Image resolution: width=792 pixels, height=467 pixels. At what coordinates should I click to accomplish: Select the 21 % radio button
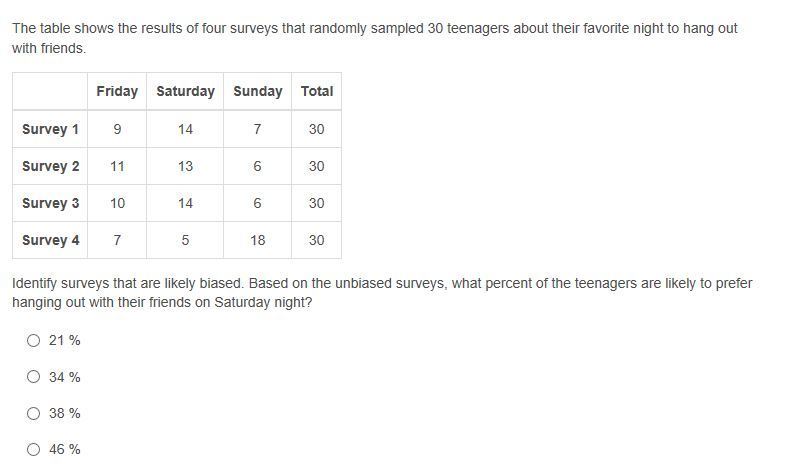pyautogui.click(x=34, y=340)
